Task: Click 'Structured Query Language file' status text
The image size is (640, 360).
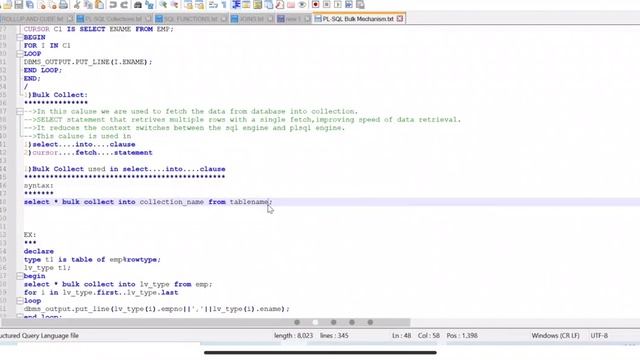Action: coord(40,336)
